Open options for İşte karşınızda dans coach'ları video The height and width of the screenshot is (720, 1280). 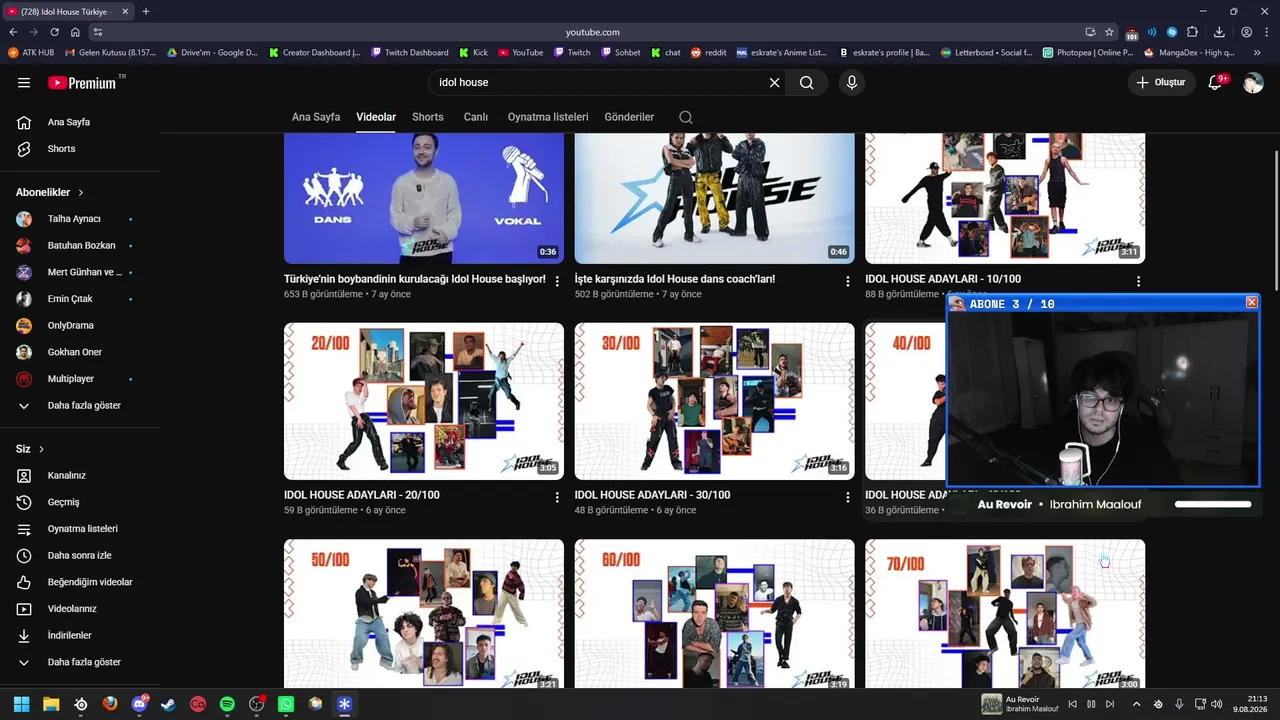pos(848,281)
